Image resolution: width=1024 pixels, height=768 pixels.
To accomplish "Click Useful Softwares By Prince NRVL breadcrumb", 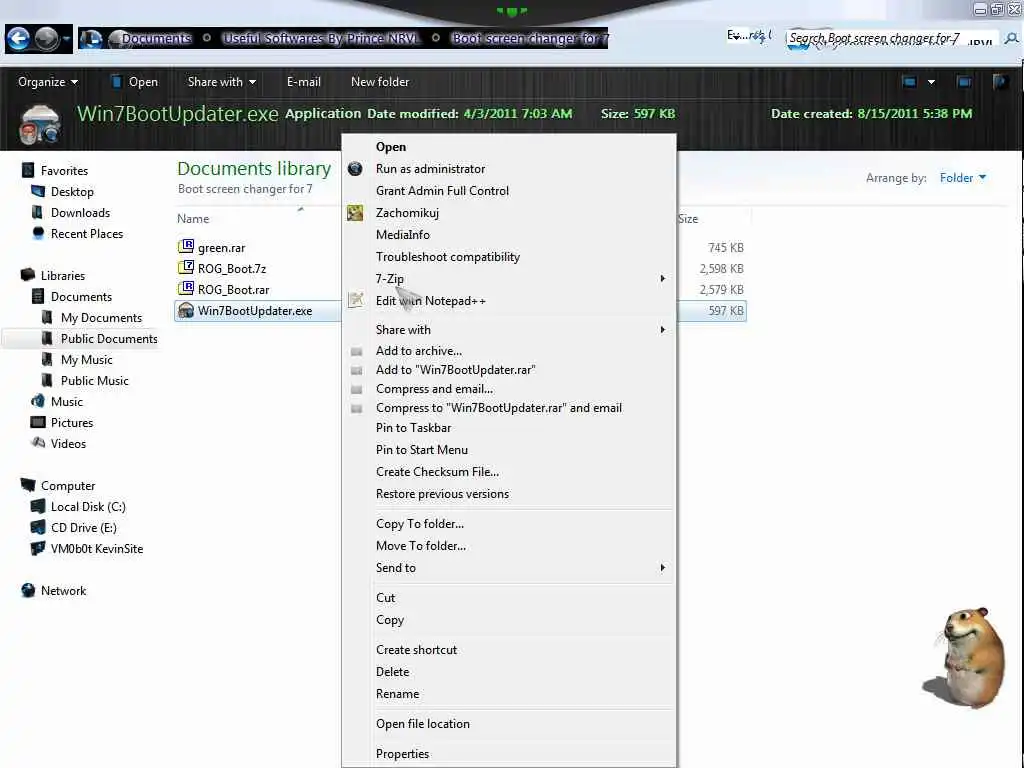I will coord(320,39).
